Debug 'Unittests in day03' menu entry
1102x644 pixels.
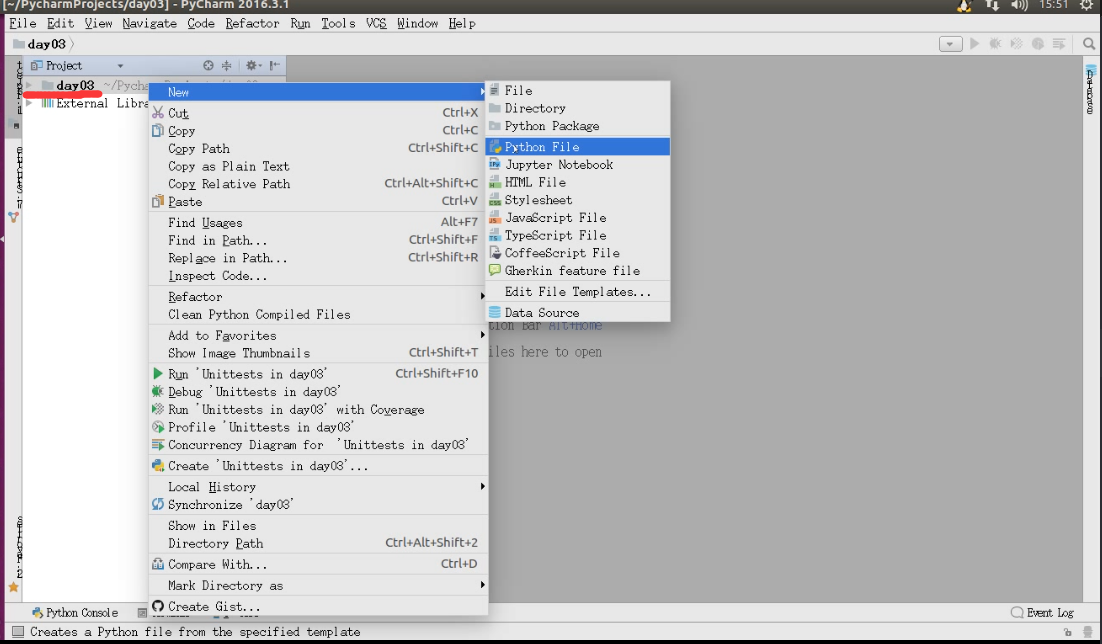point(318,392)
